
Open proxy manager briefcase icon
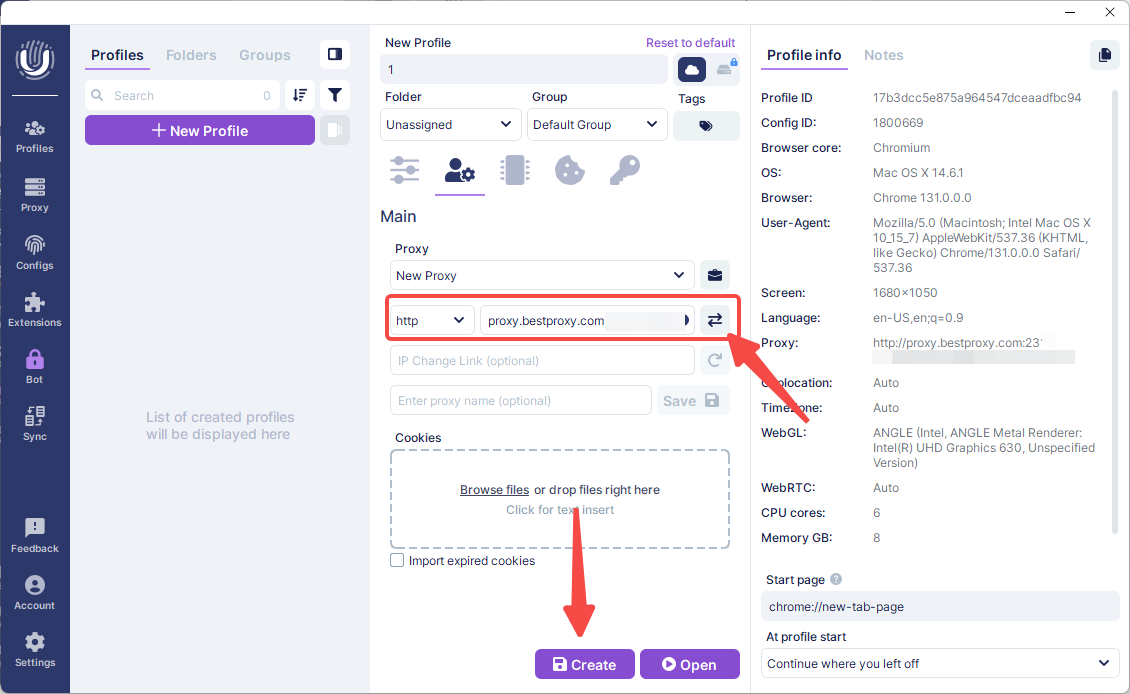tap(714, 275)
